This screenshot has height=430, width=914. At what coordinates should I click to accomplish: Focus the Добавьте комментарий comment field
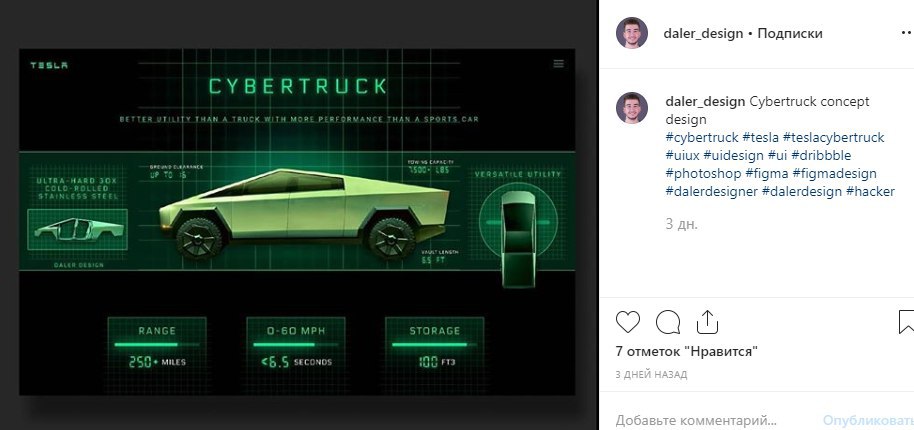[697, 420]
